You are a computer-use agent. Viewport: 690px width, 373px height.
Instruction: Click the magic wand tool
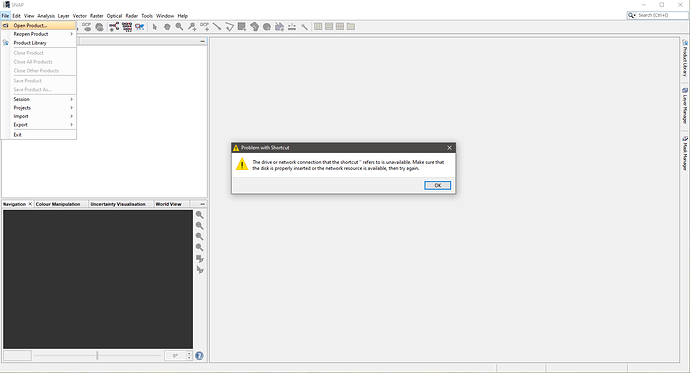(x=304, y=27)
